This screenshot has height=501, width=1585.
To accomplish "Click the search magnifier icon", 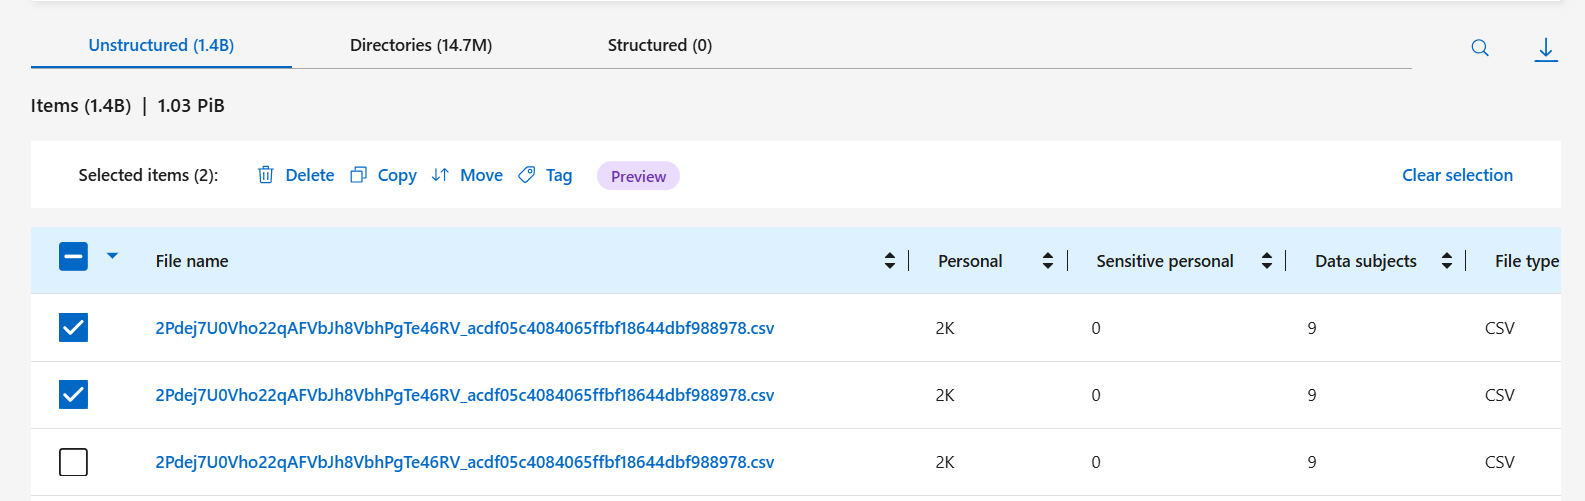I will (1480, 48).
